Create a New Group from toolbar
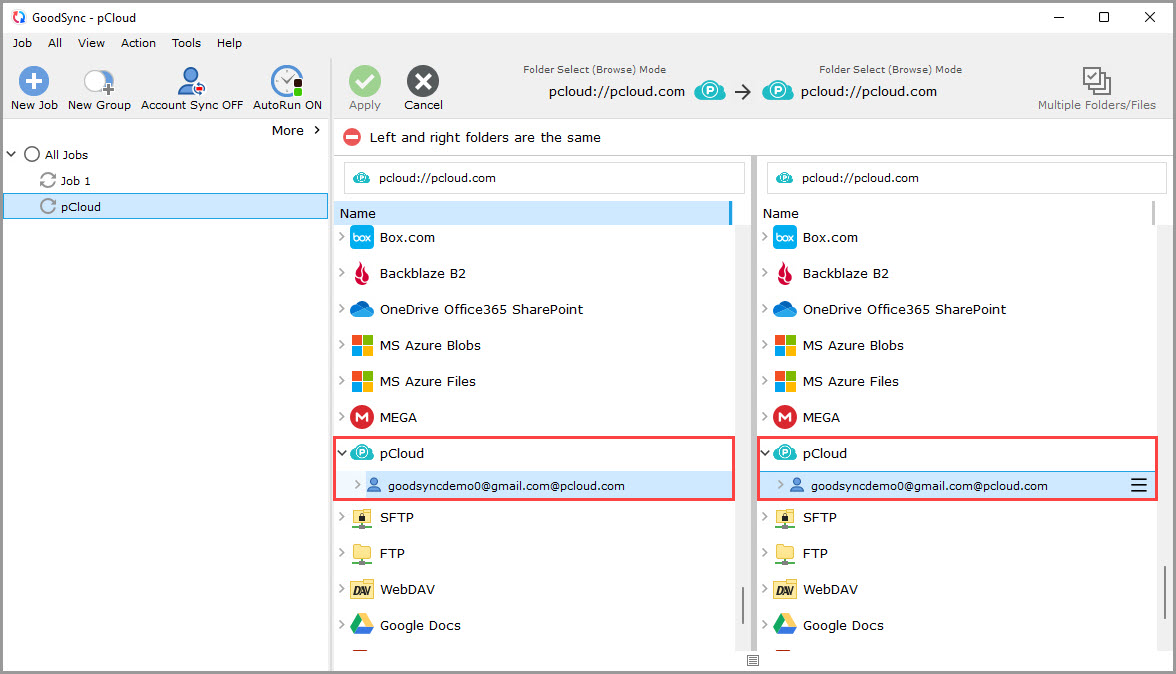The width and height of the screenshot is (1176, 674). tap(99, 88)
